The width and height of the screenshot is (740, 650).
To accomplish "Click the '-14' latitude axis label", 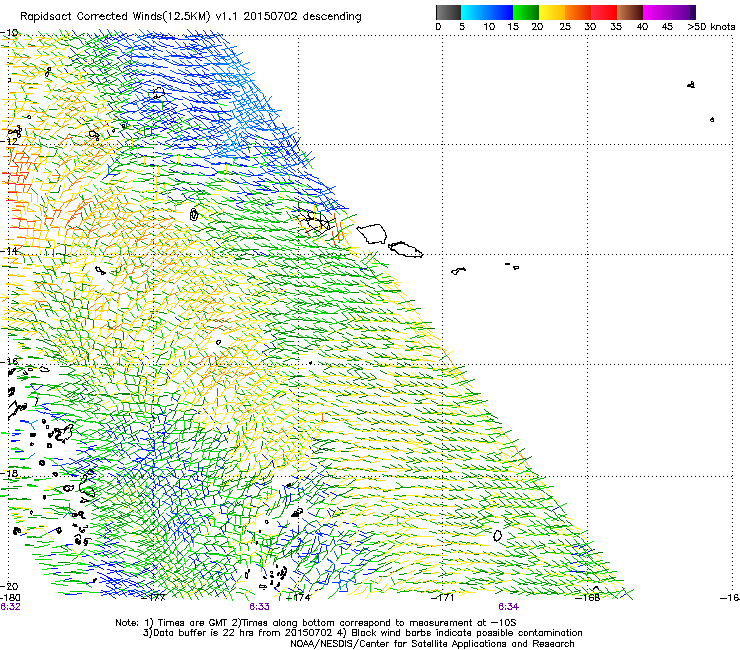I will tap(9, 251).
